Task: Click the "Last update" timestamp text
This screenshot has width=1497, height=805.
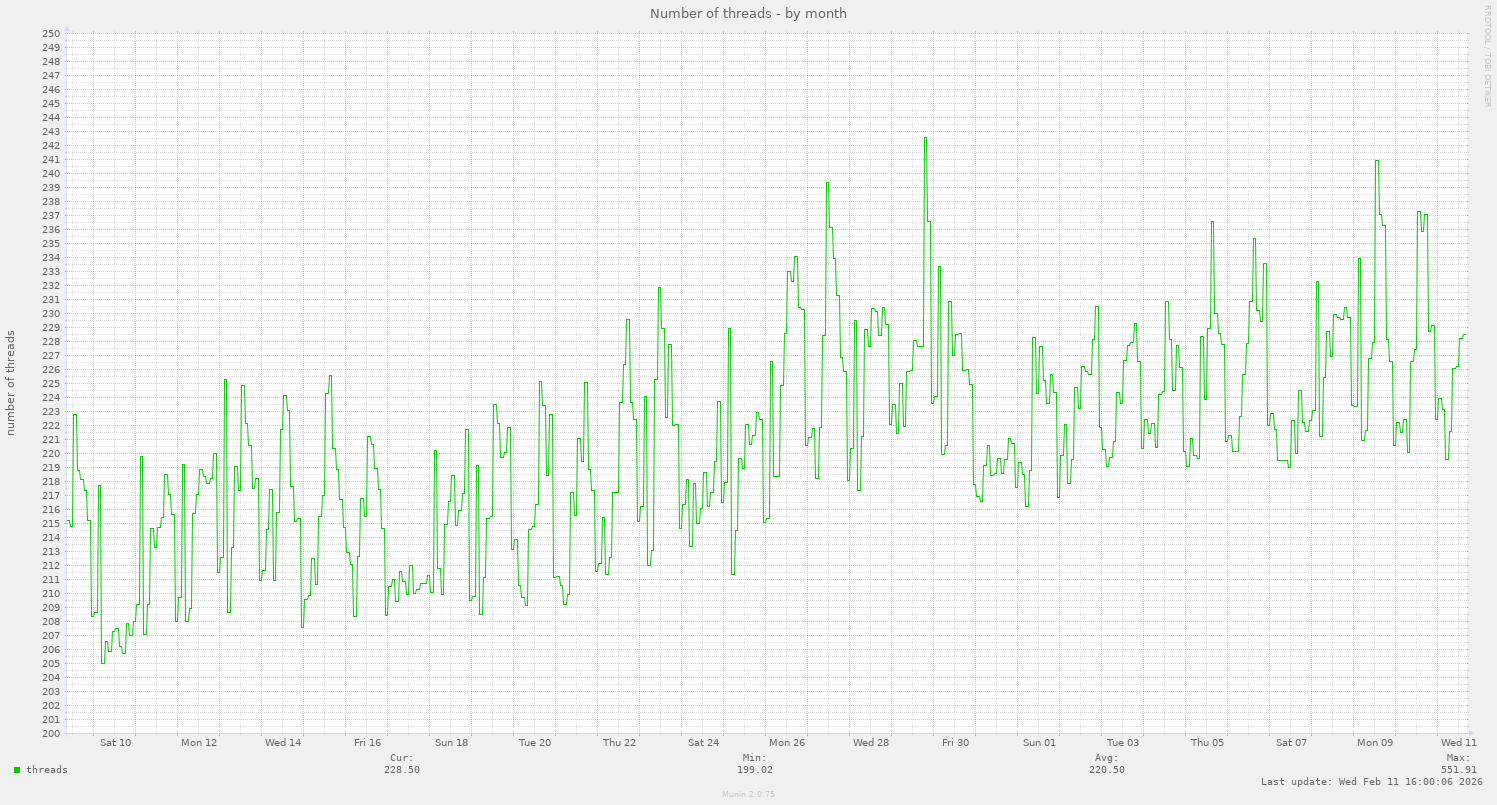Action: (1371, 782)
